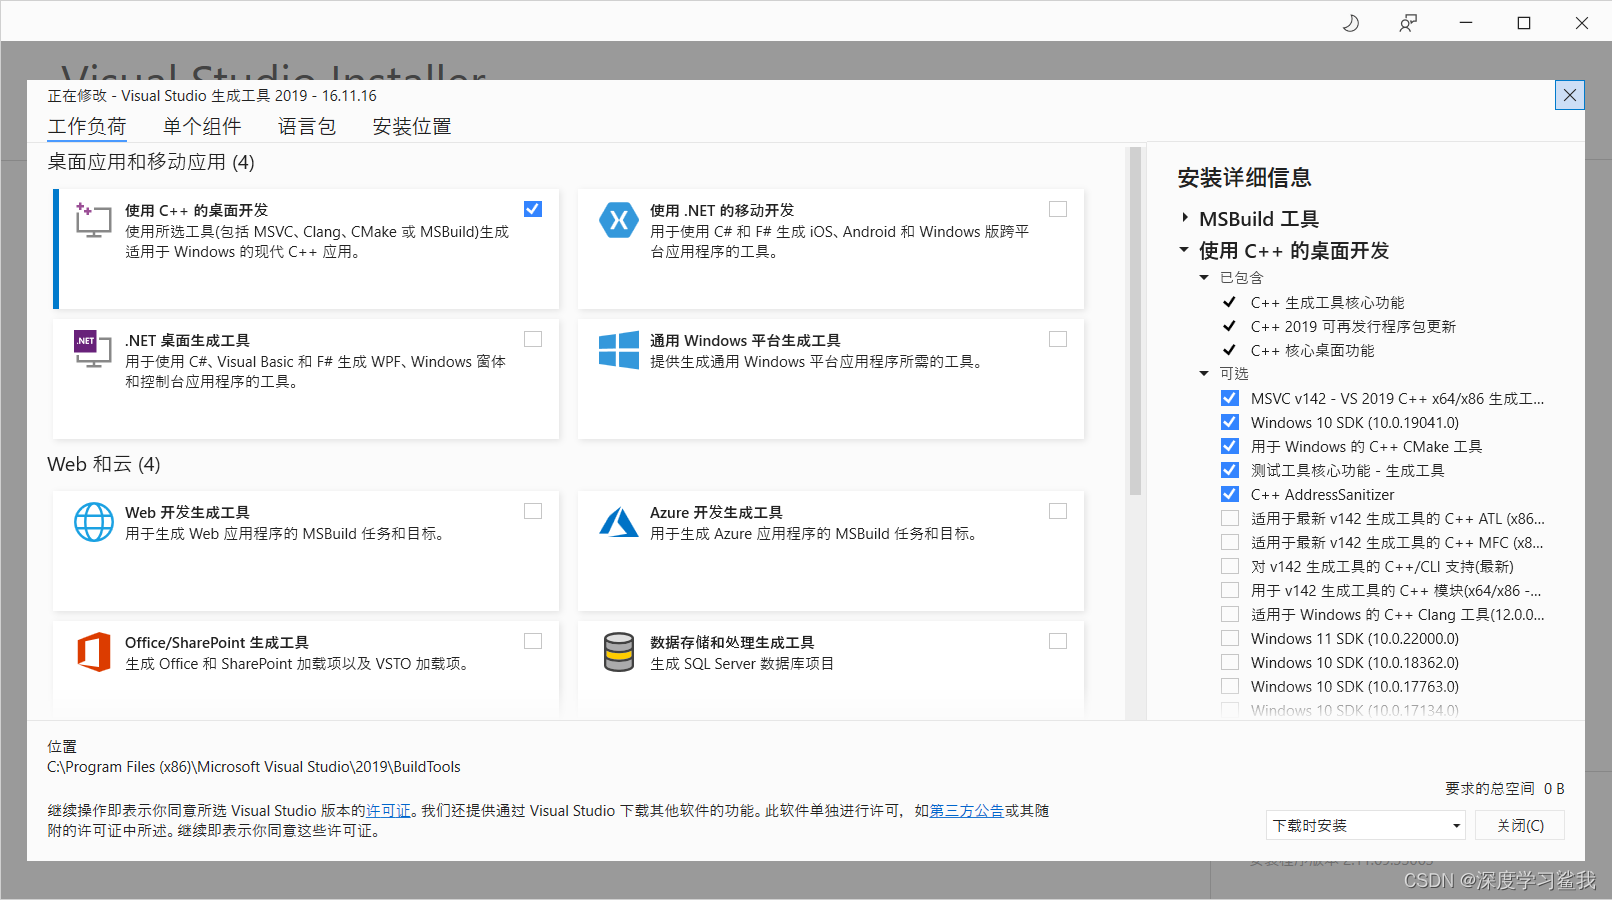Click the globe icon for Web build tools
This screenshot has width=1612, height=900.
[94, 522]
